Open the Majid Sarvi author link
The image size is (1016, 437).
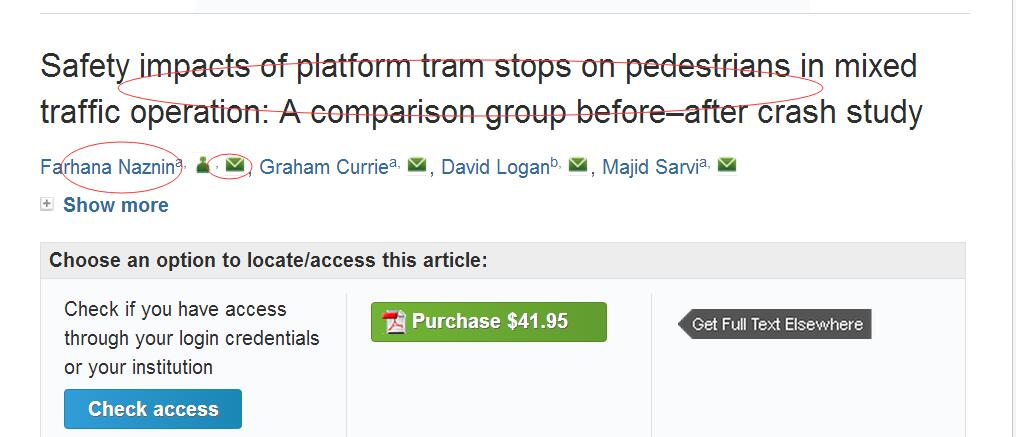click(650, 167)
